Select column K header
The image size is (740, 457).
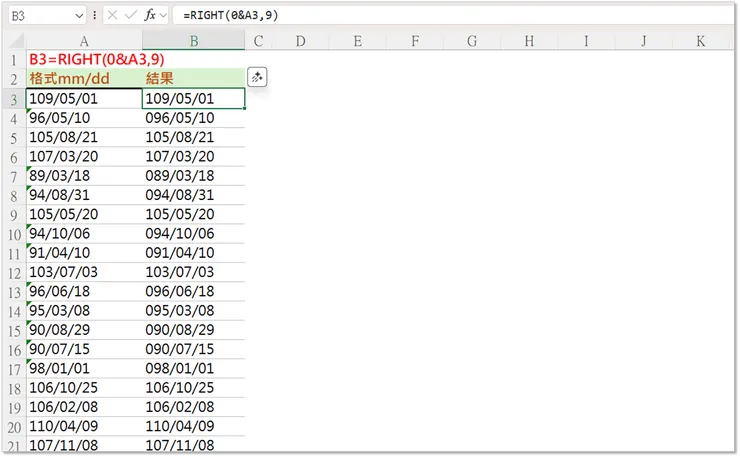(700, 41)
